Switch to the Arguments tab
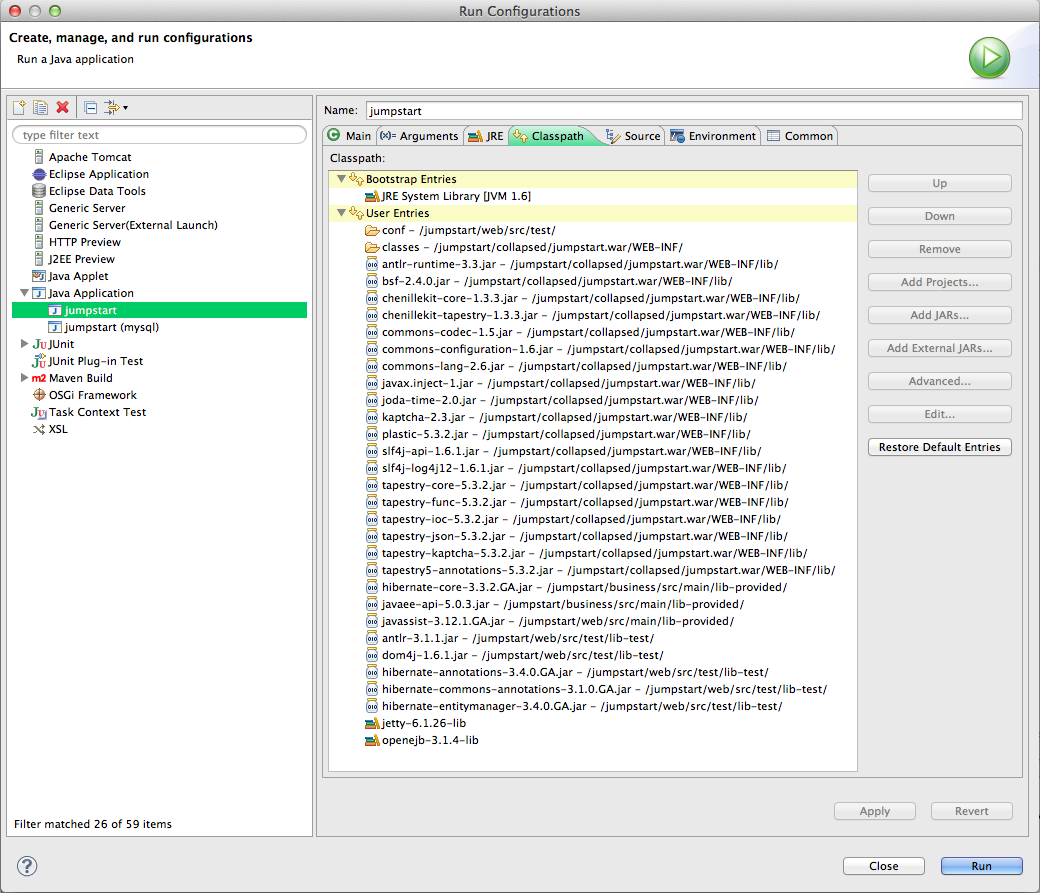 pos(419,136)
